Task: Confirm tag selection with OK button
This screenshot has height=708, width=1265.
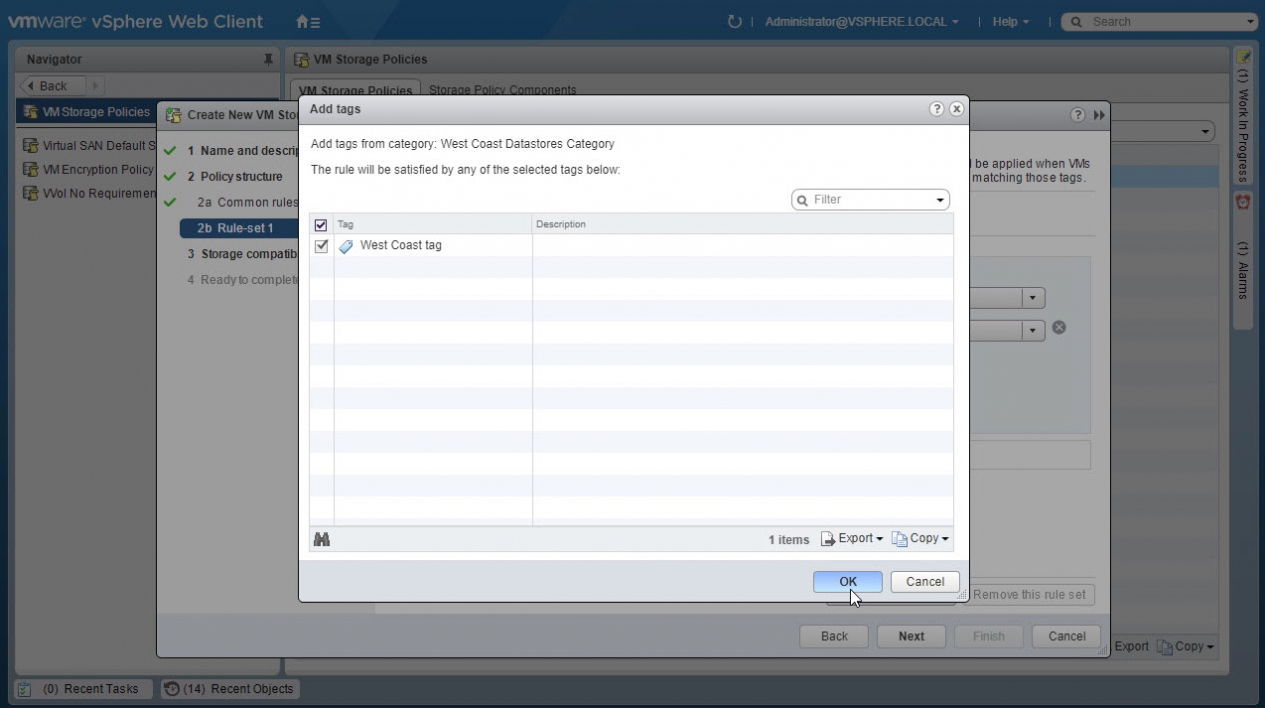Action: pyautogui.click(x=847, y=581)
